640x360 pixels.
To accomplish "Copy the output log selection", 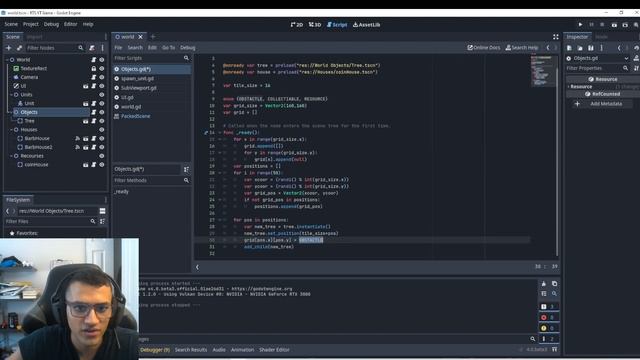I will [x=554, y=284].
